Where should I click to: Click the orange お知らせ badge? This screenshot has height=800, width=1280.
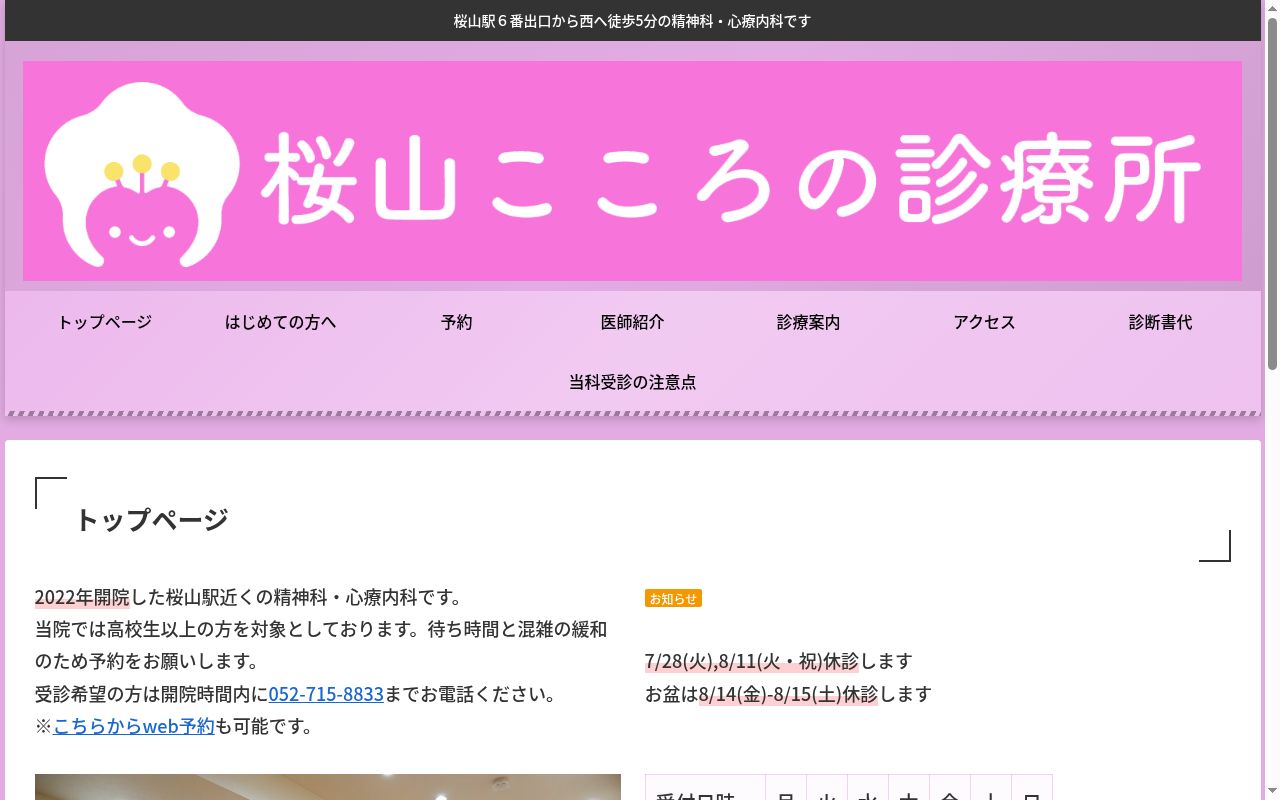[673, 598]
